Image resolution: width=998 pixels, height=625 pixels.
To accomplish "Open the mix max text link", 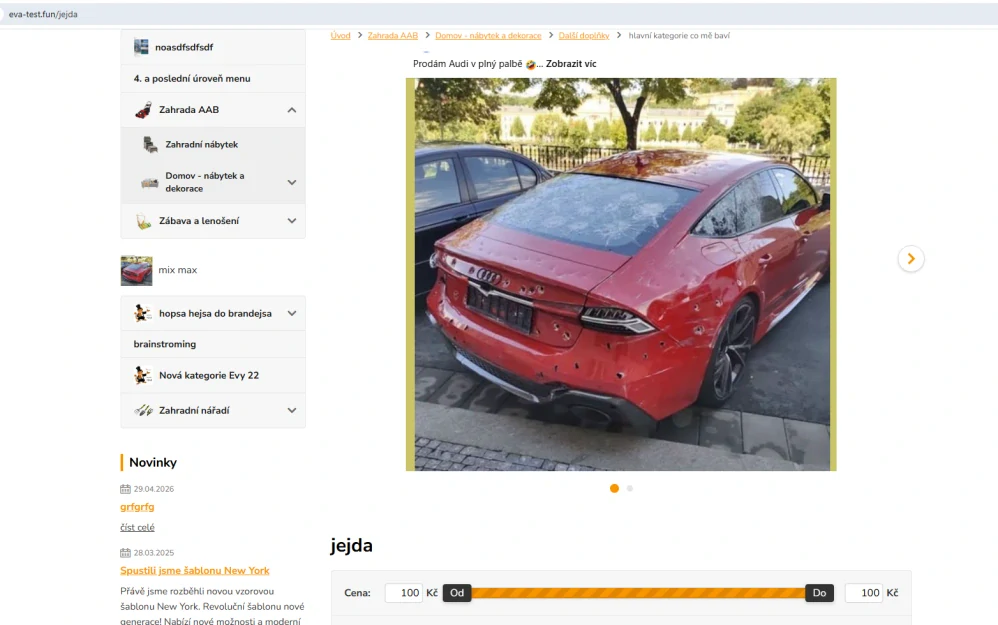I will [x=178, y=270].
